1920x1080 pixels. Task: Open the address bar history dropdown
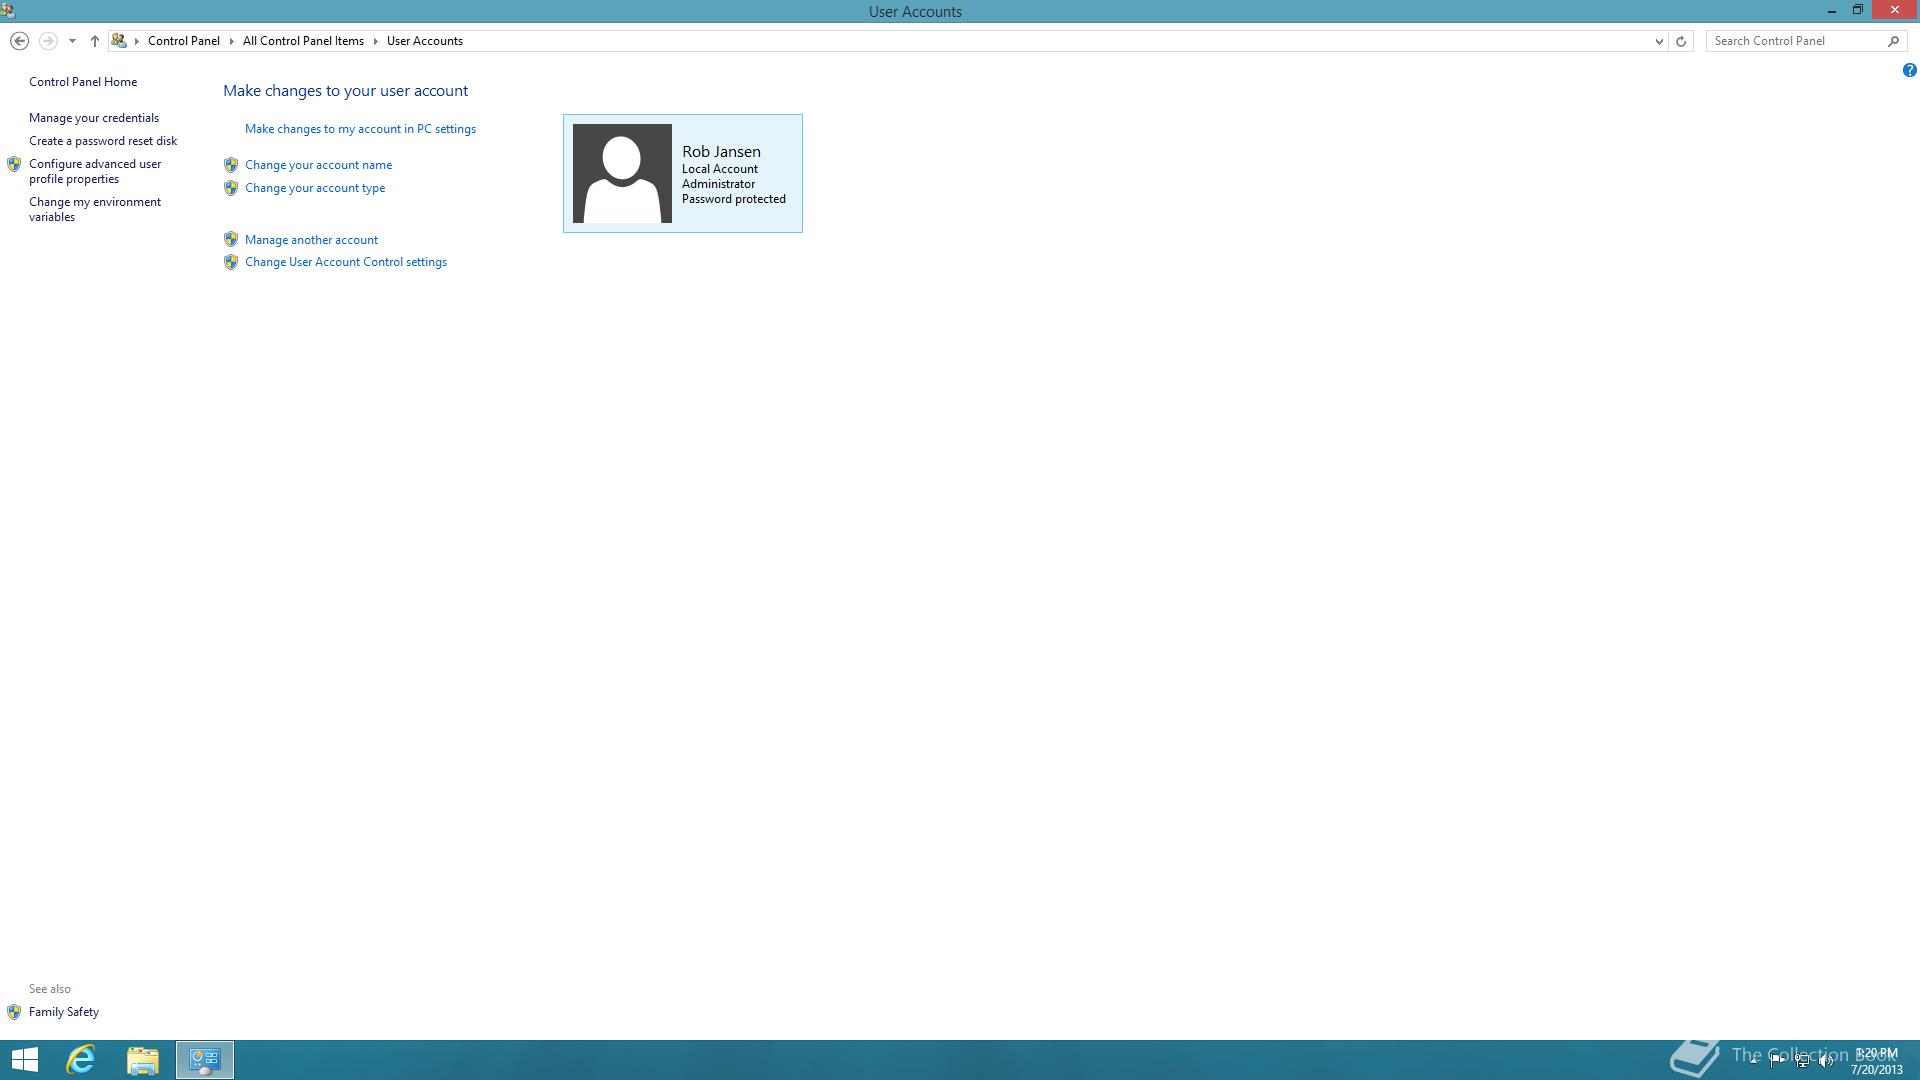point(1659,41)
